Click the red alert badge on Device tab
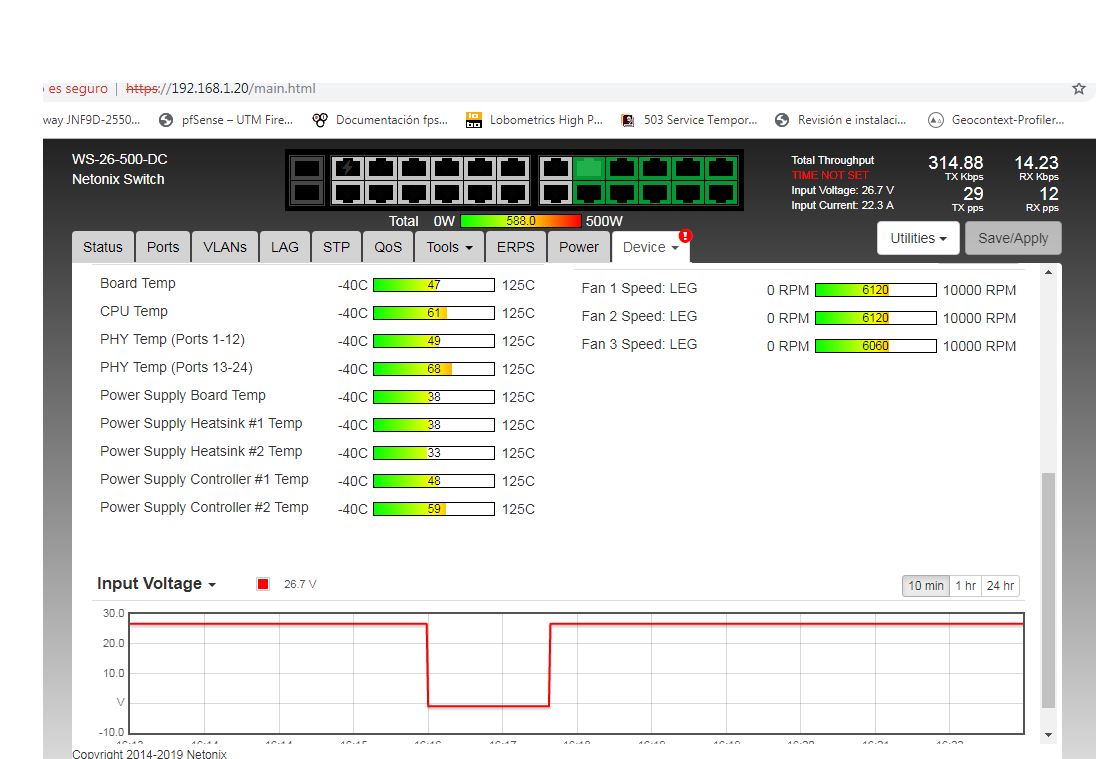 point(685,236)
